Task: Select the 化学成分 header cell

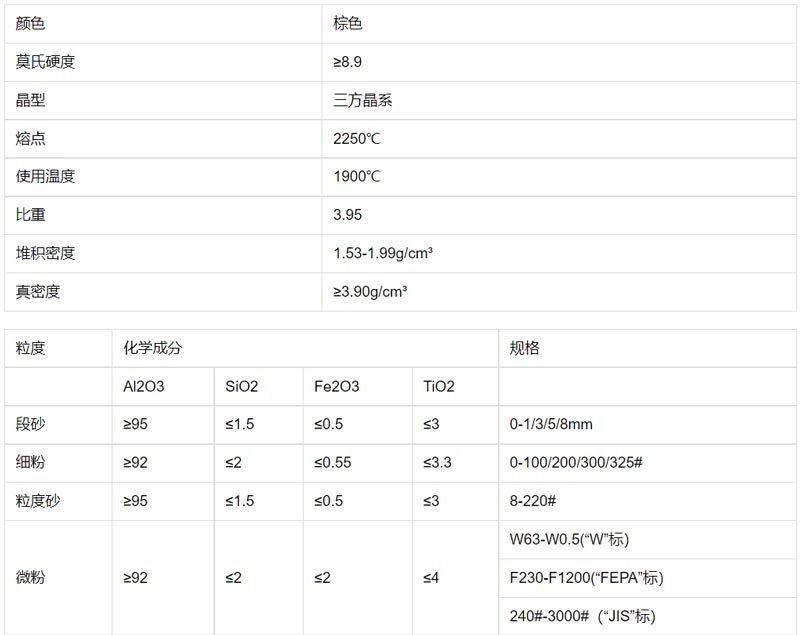Action: click(153, 348)
